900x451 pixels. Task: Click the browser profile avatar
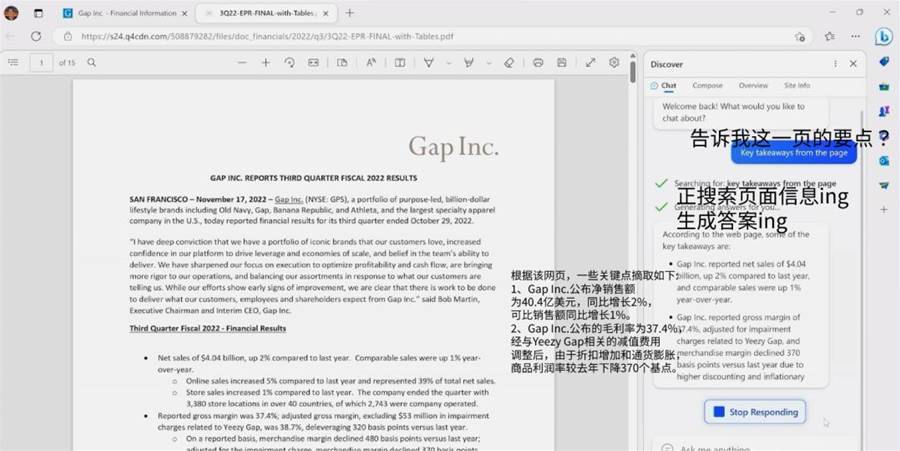click(11, 13)
